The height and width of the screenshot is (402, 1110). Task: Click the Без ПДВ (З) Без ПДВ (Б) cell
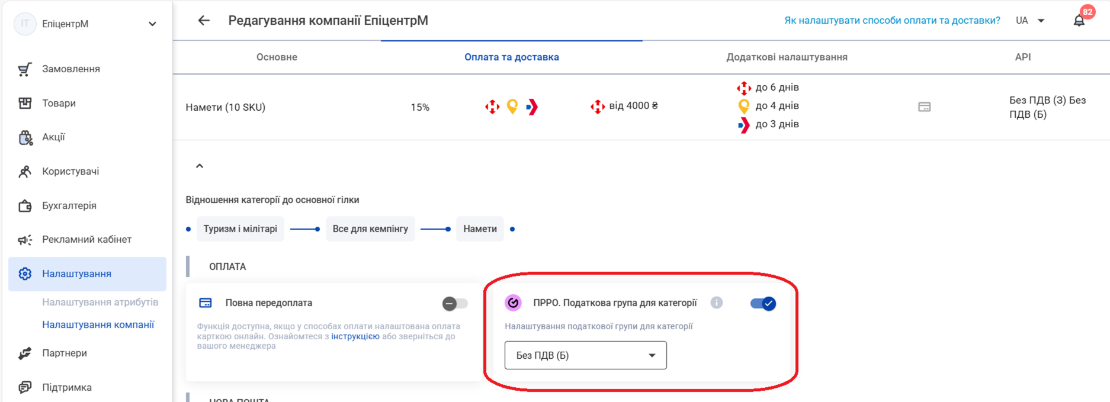[x=1049, y=107]
